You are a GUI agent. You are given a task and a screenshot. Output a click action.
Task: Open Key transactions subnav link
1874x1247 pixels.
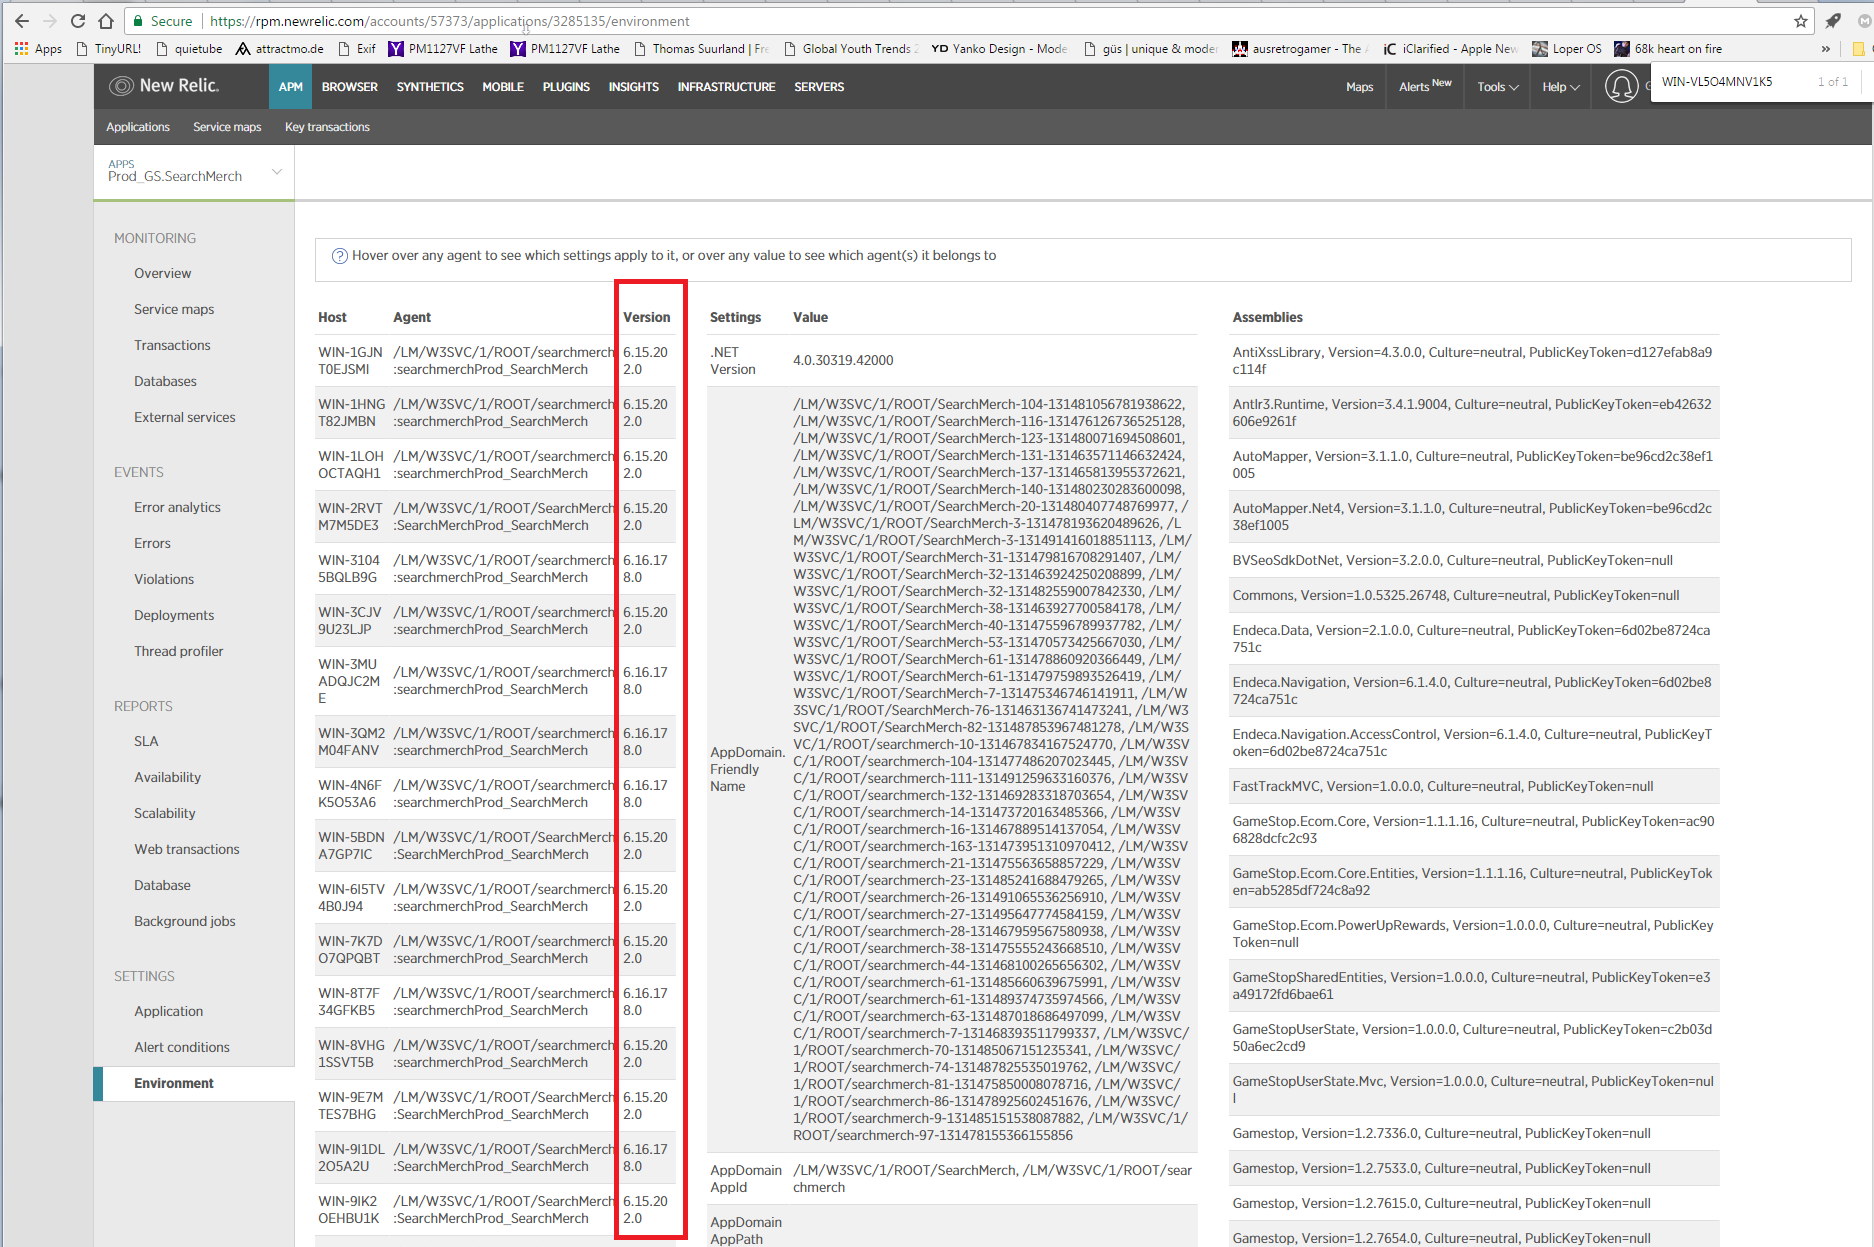click(327, 127)
